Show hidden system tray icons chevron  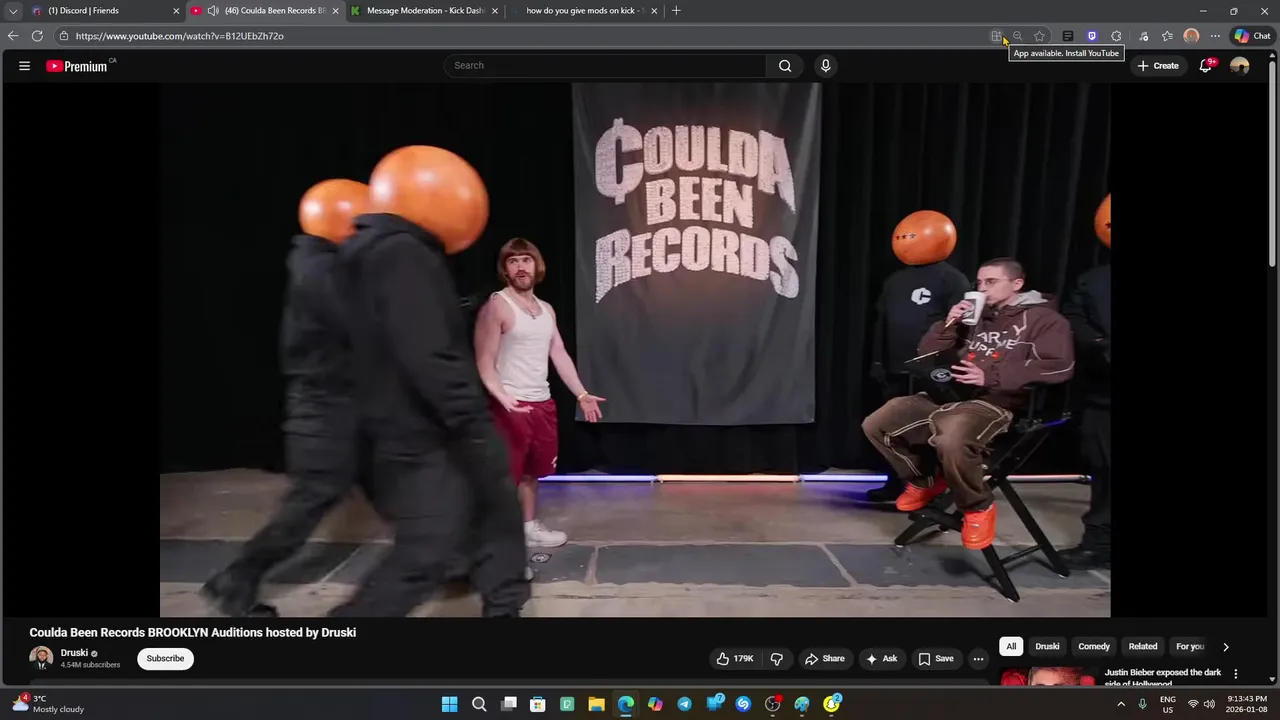[x=1121, y=704]
